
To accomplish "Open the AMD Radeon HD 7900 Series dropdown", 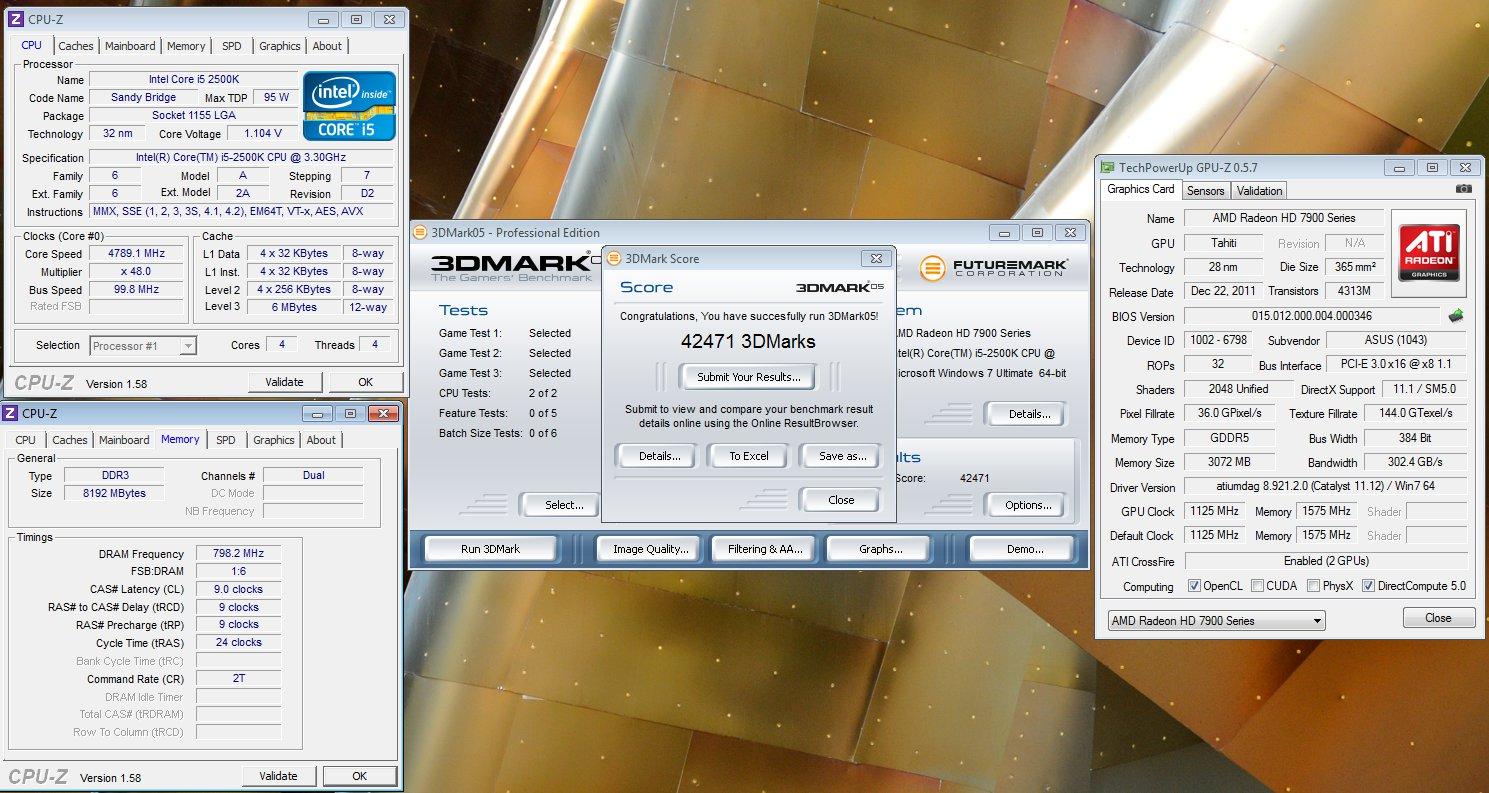I will coord(1216,621).
